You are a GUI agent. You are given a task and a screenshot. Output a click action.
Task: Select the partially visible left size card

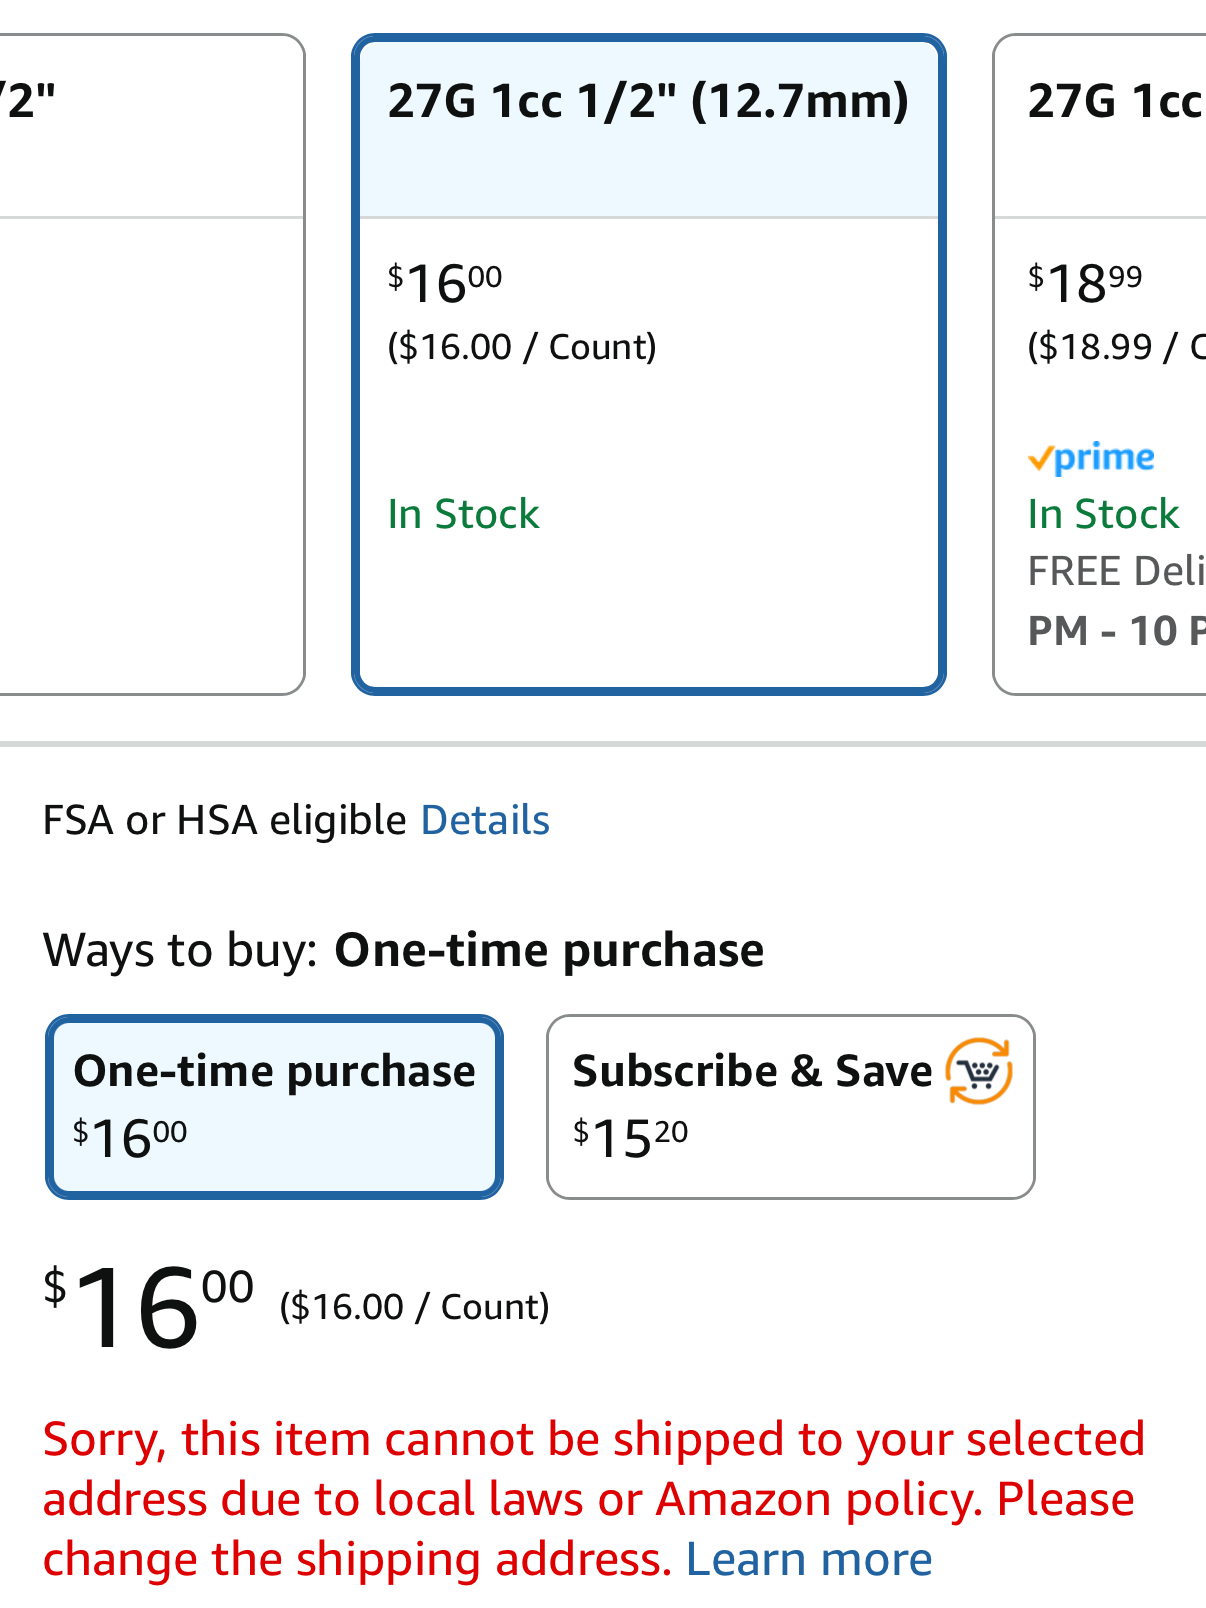(x=150, y=364)
